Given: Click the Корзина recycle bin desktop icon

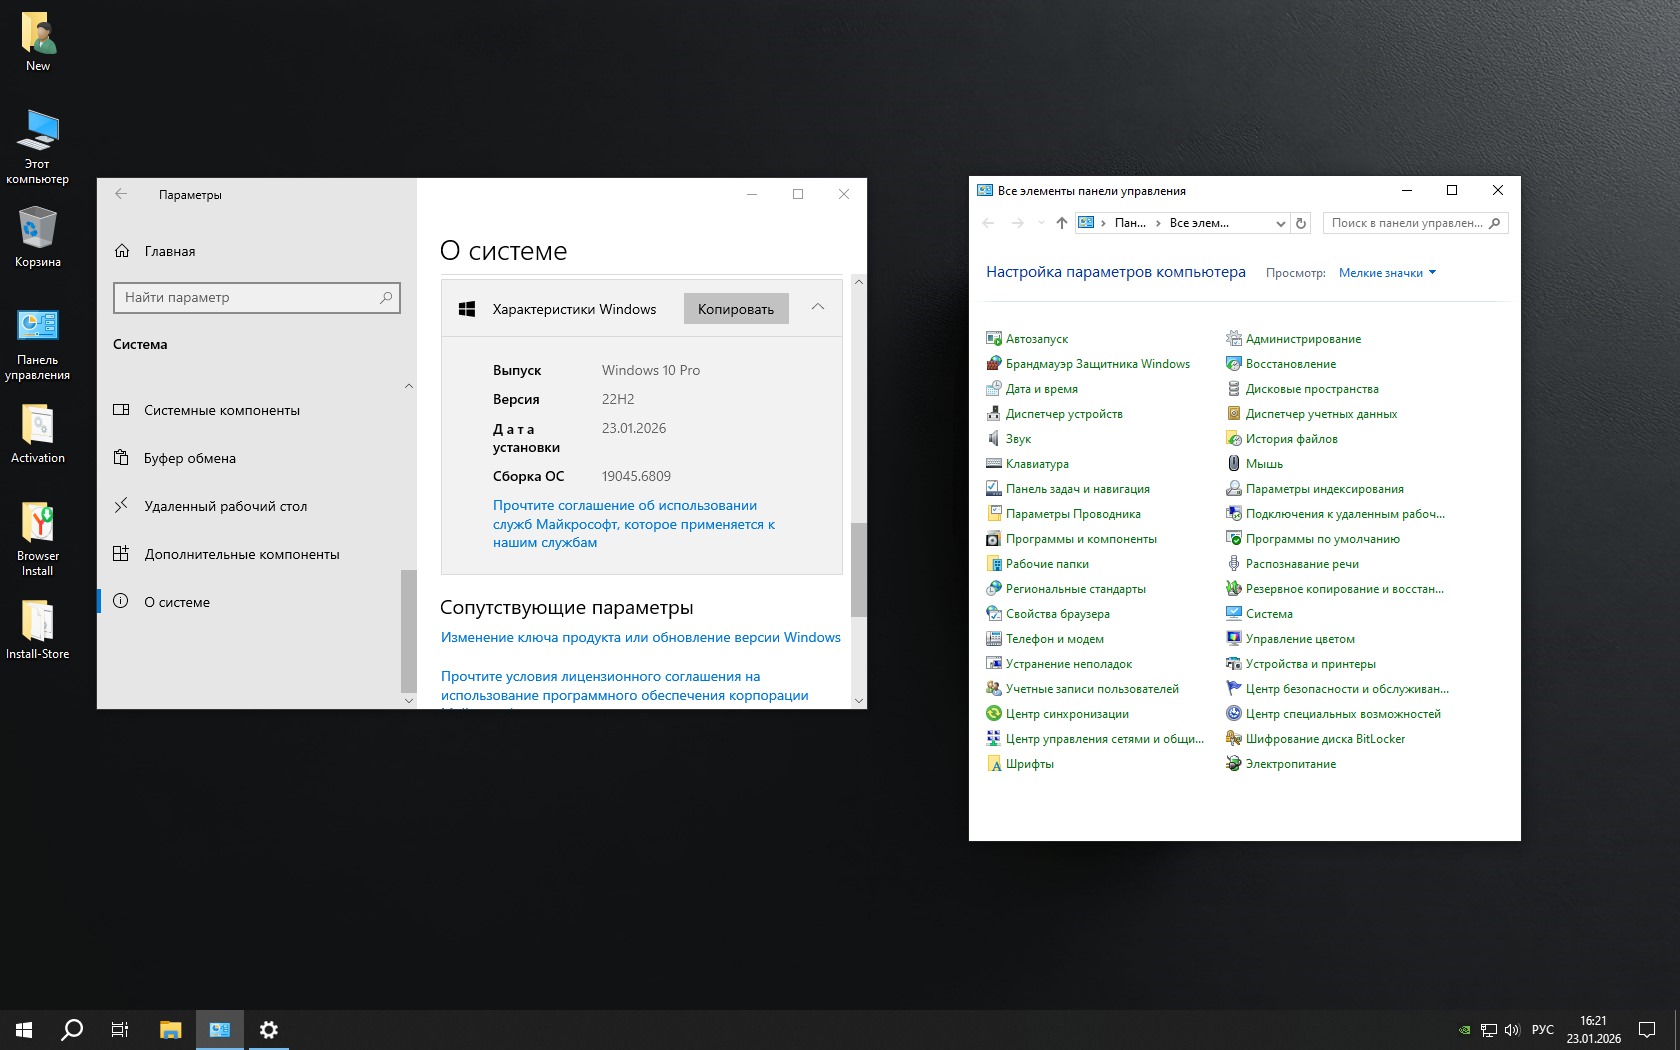Looking at the screenshot, I should (x=38, y=237).
